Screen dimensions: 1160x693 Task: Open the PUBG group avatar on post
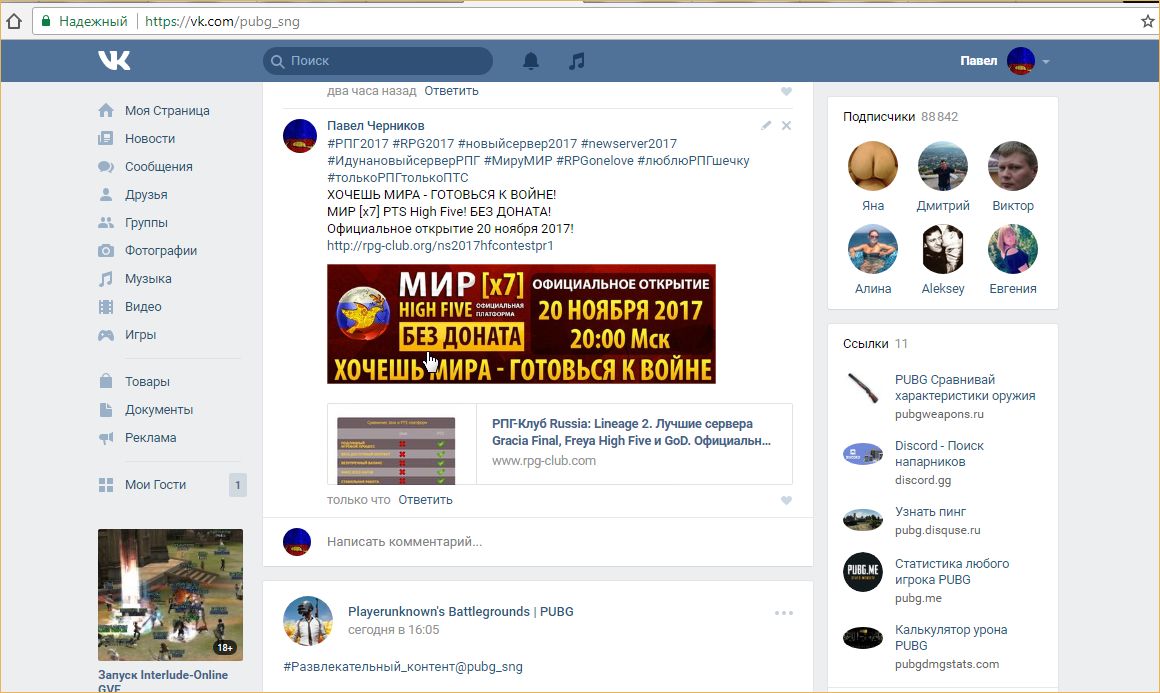[308, 621]
